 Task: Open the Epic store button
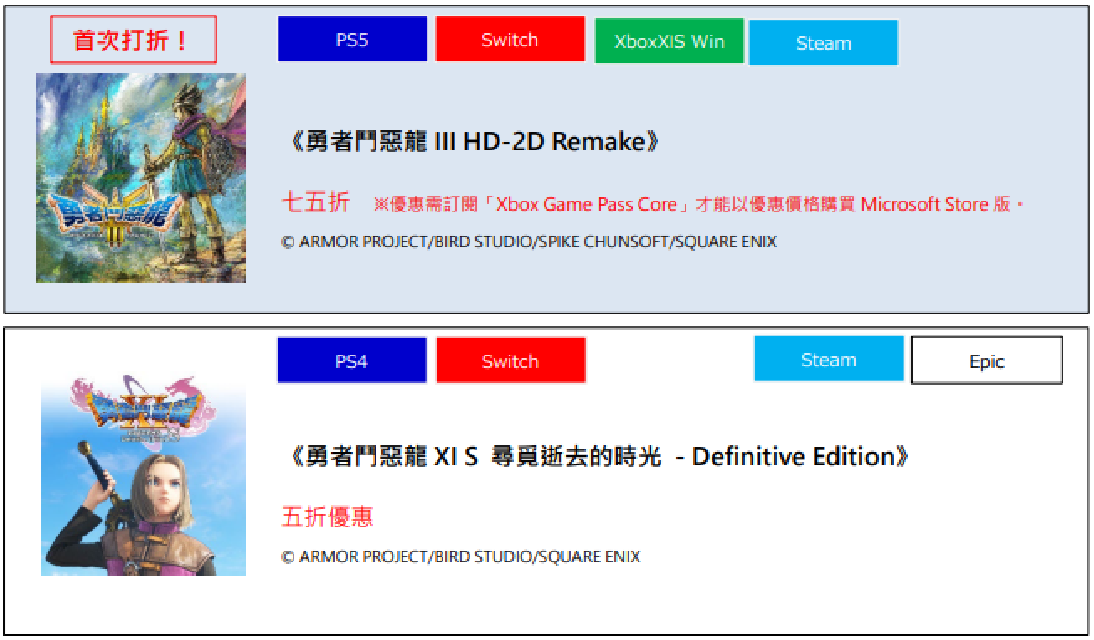click(987, 360)
